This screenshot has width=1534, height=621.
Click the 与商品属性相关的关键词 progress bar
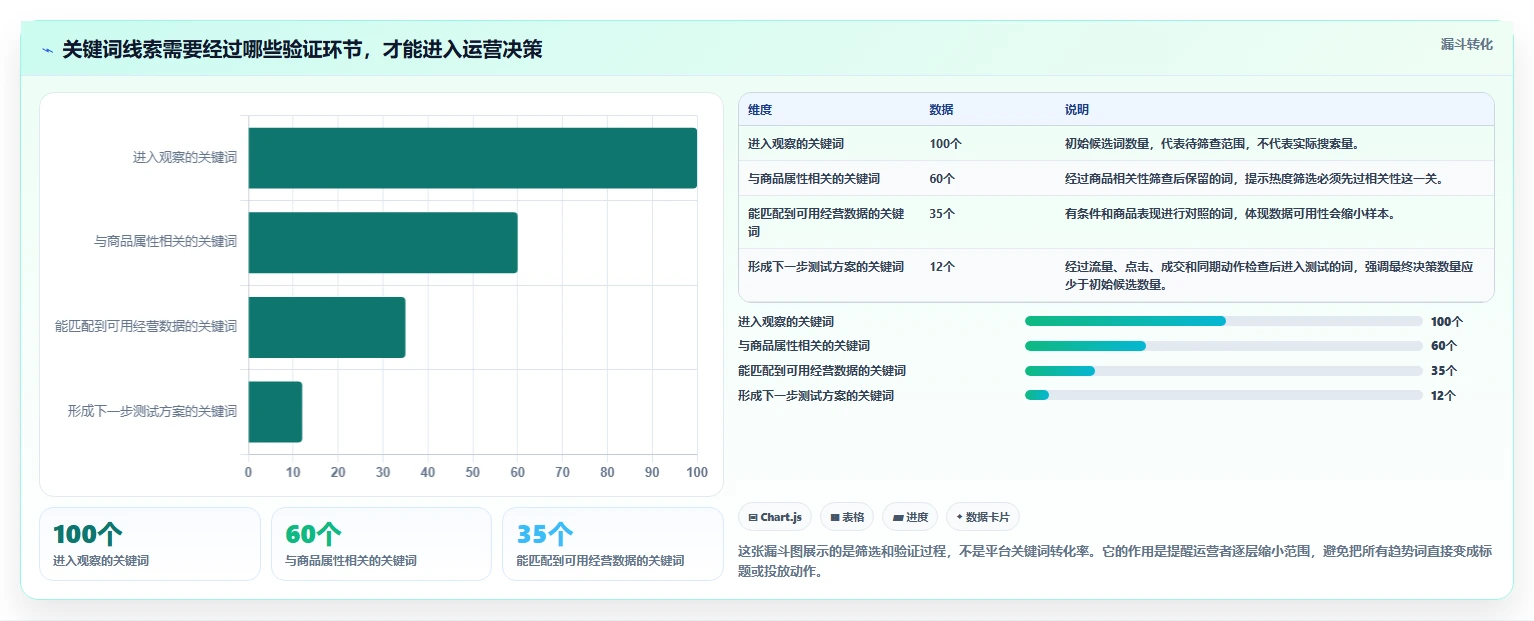[x=1223, y=346]
